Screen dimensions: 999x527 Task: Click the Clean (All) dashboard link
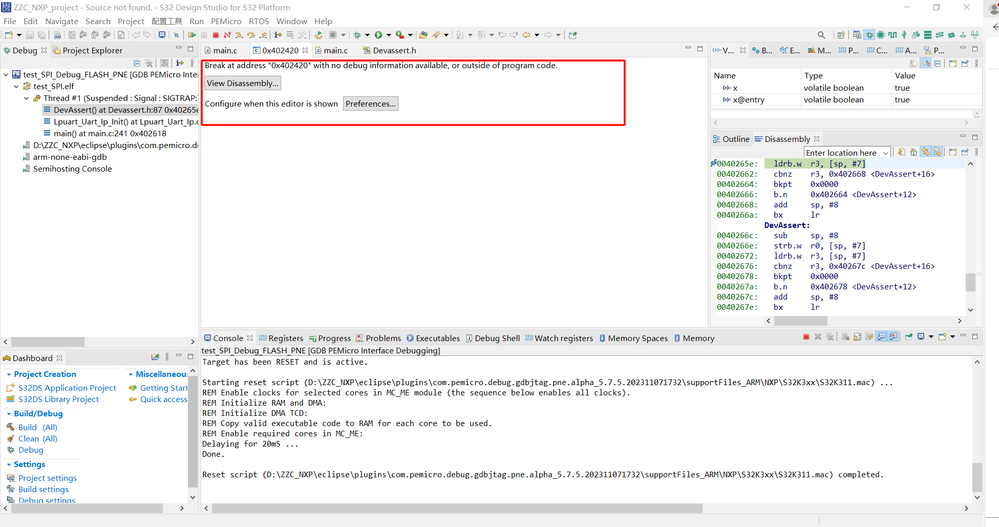click(38, 438)
